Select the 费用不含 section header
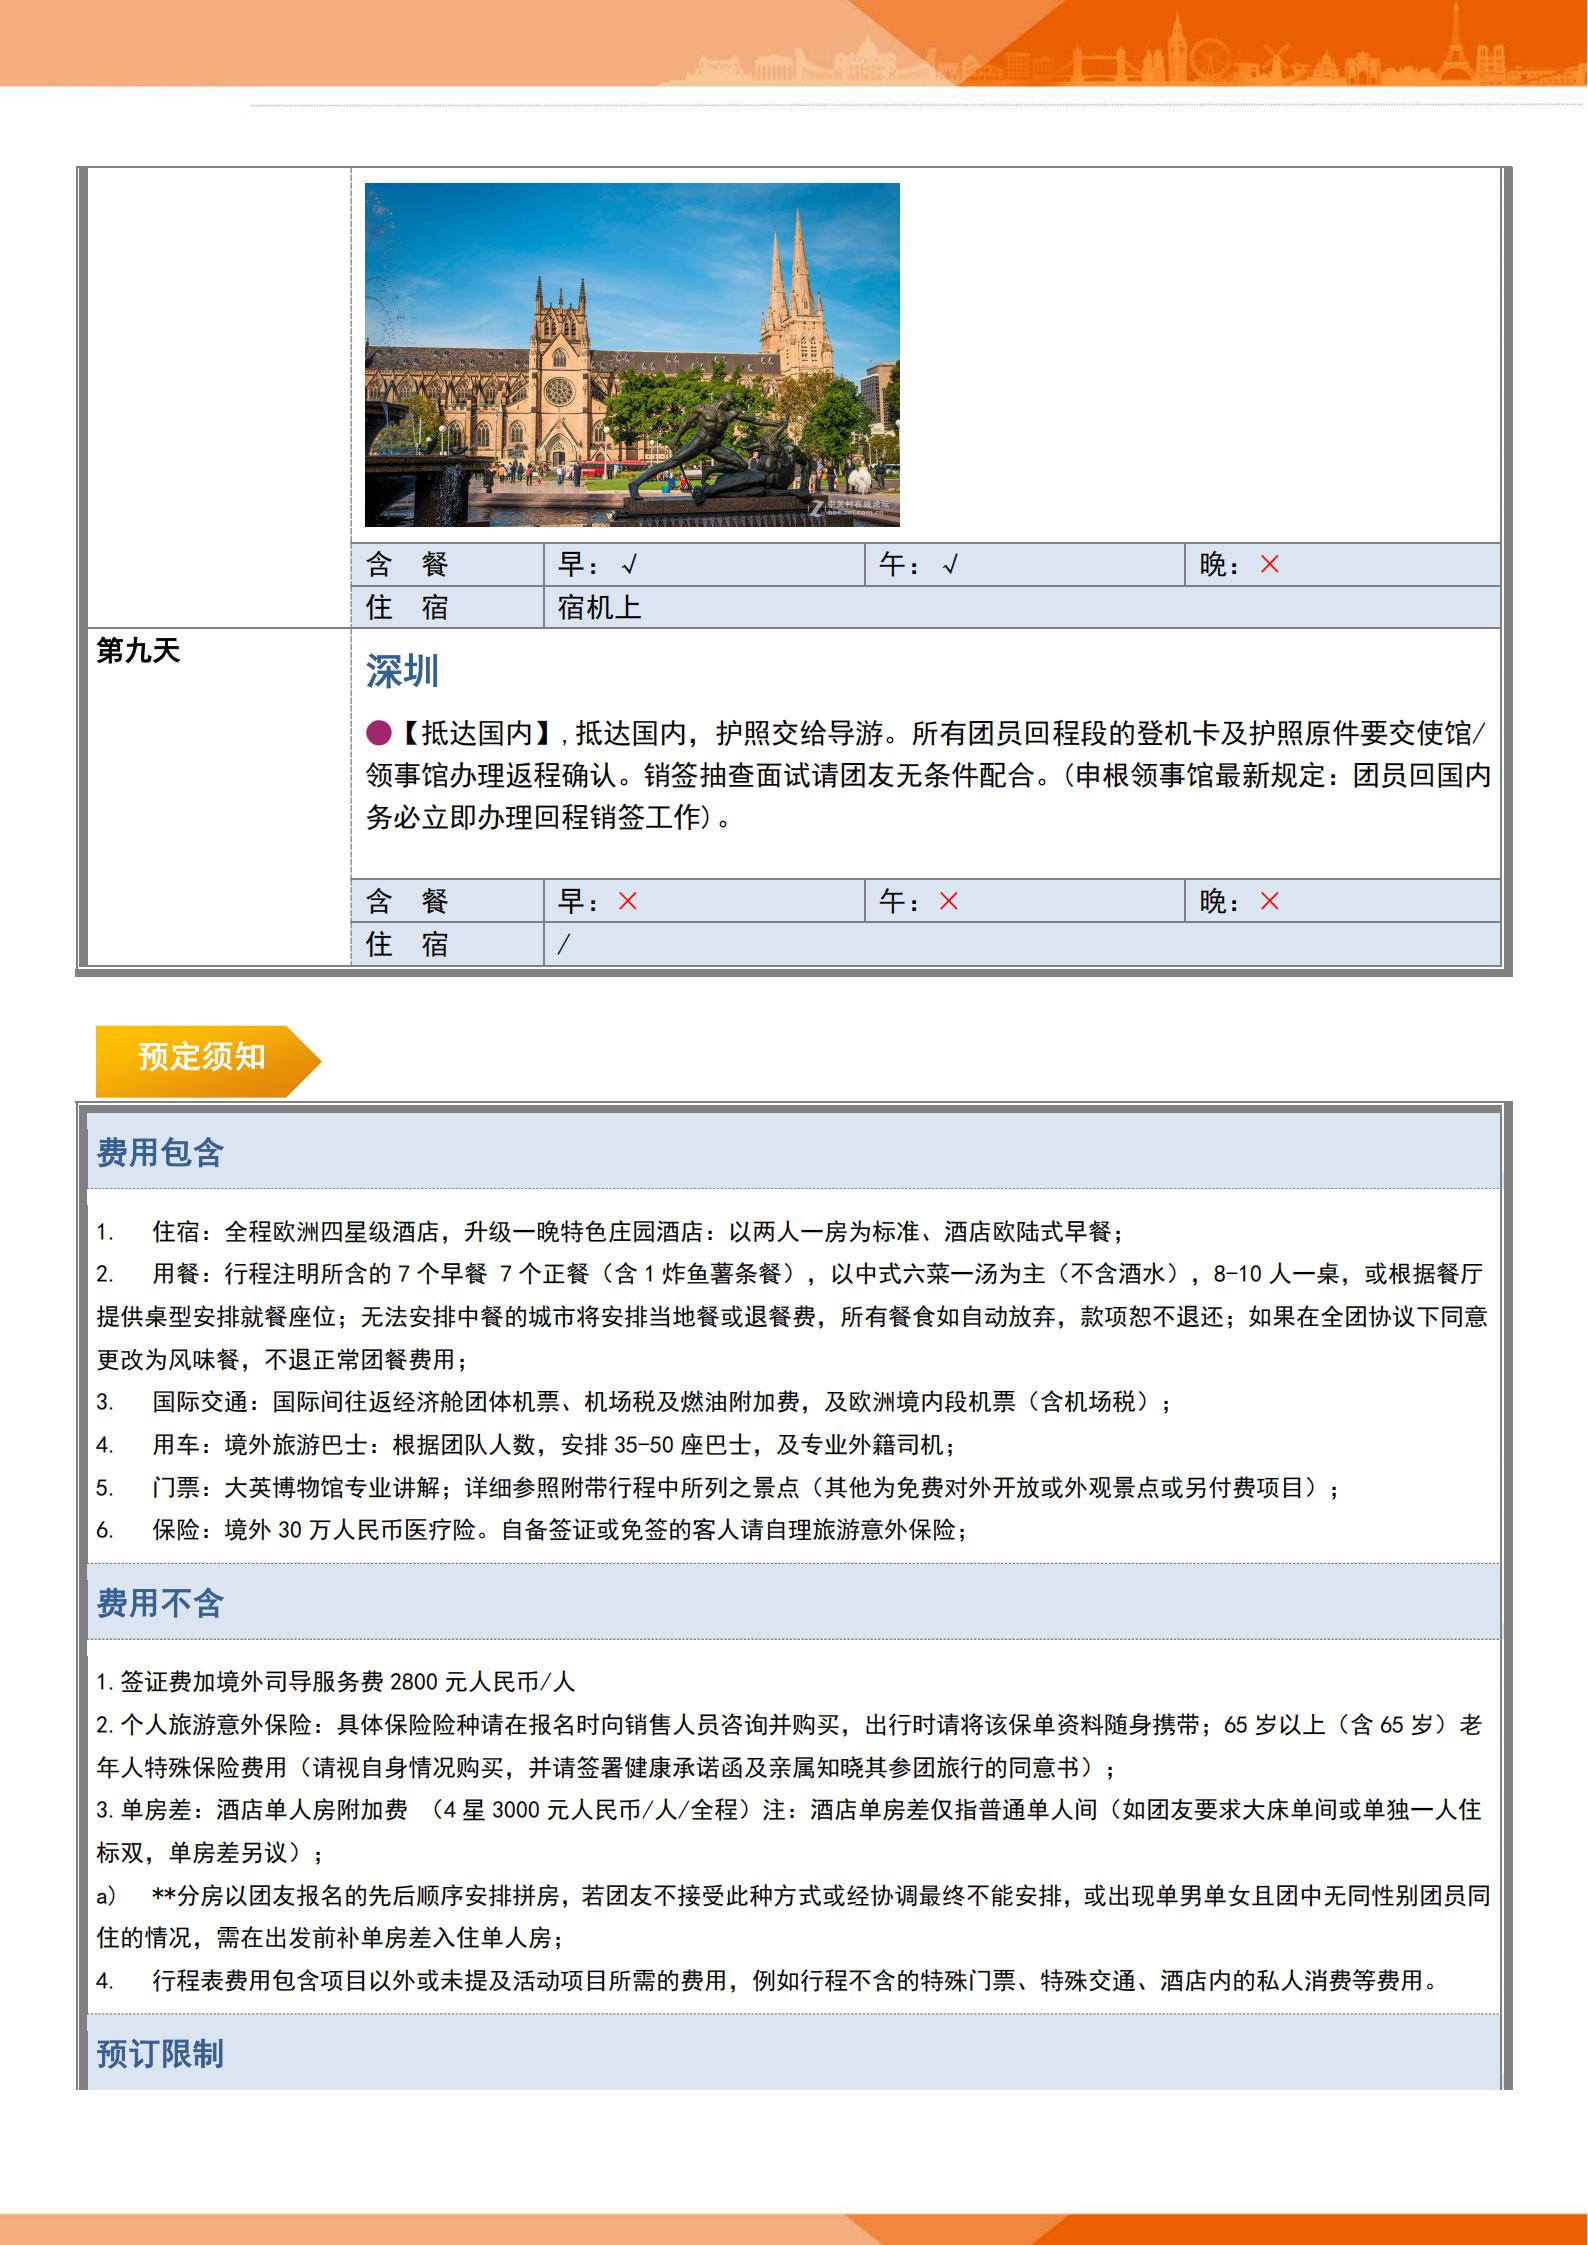Viewport: 1588px width, 2245px height. 160,1603
